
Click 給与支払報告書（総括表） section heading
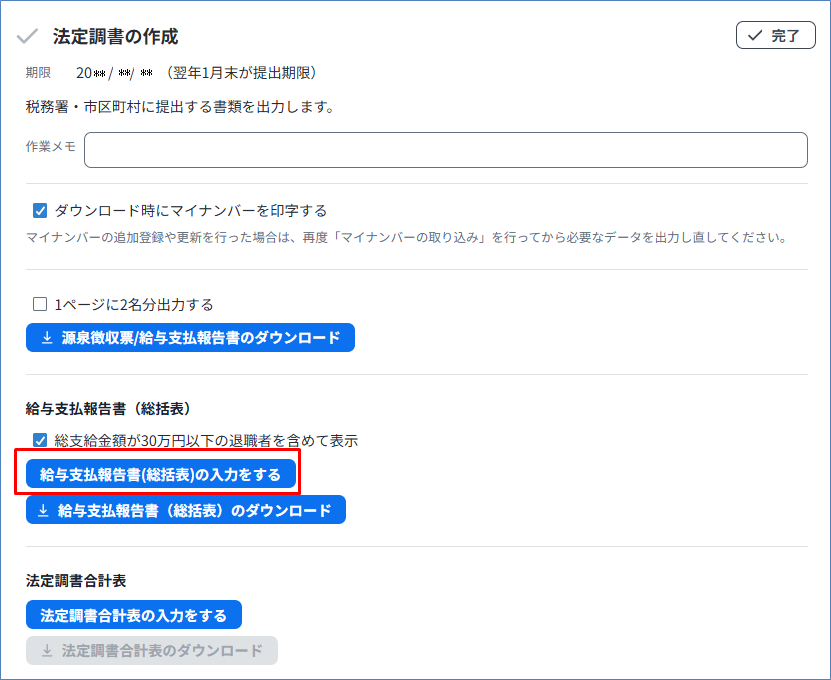(x=108, y=408)
